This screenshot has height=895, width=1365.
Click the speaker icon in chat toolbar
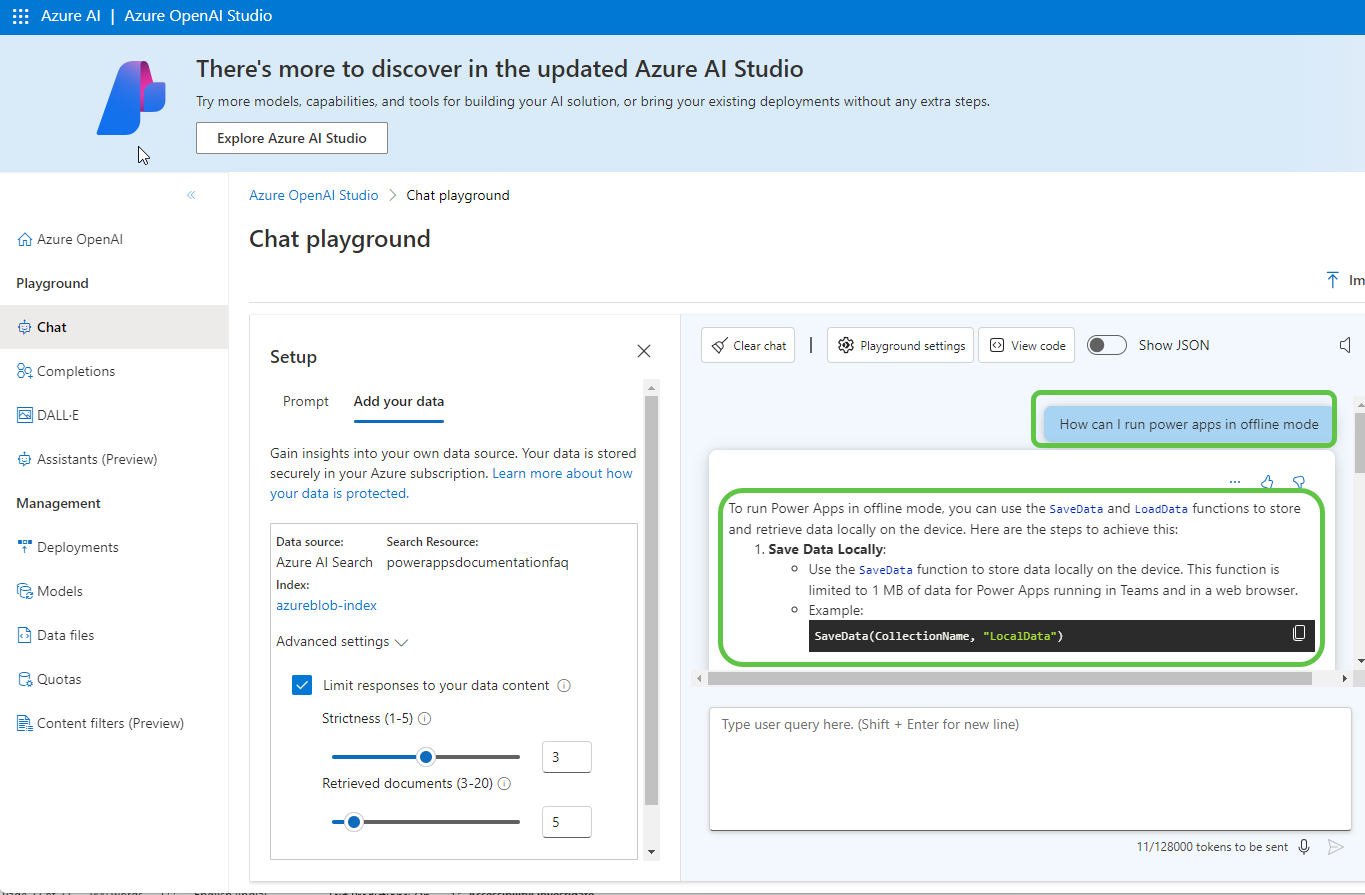click(1345, 345)
